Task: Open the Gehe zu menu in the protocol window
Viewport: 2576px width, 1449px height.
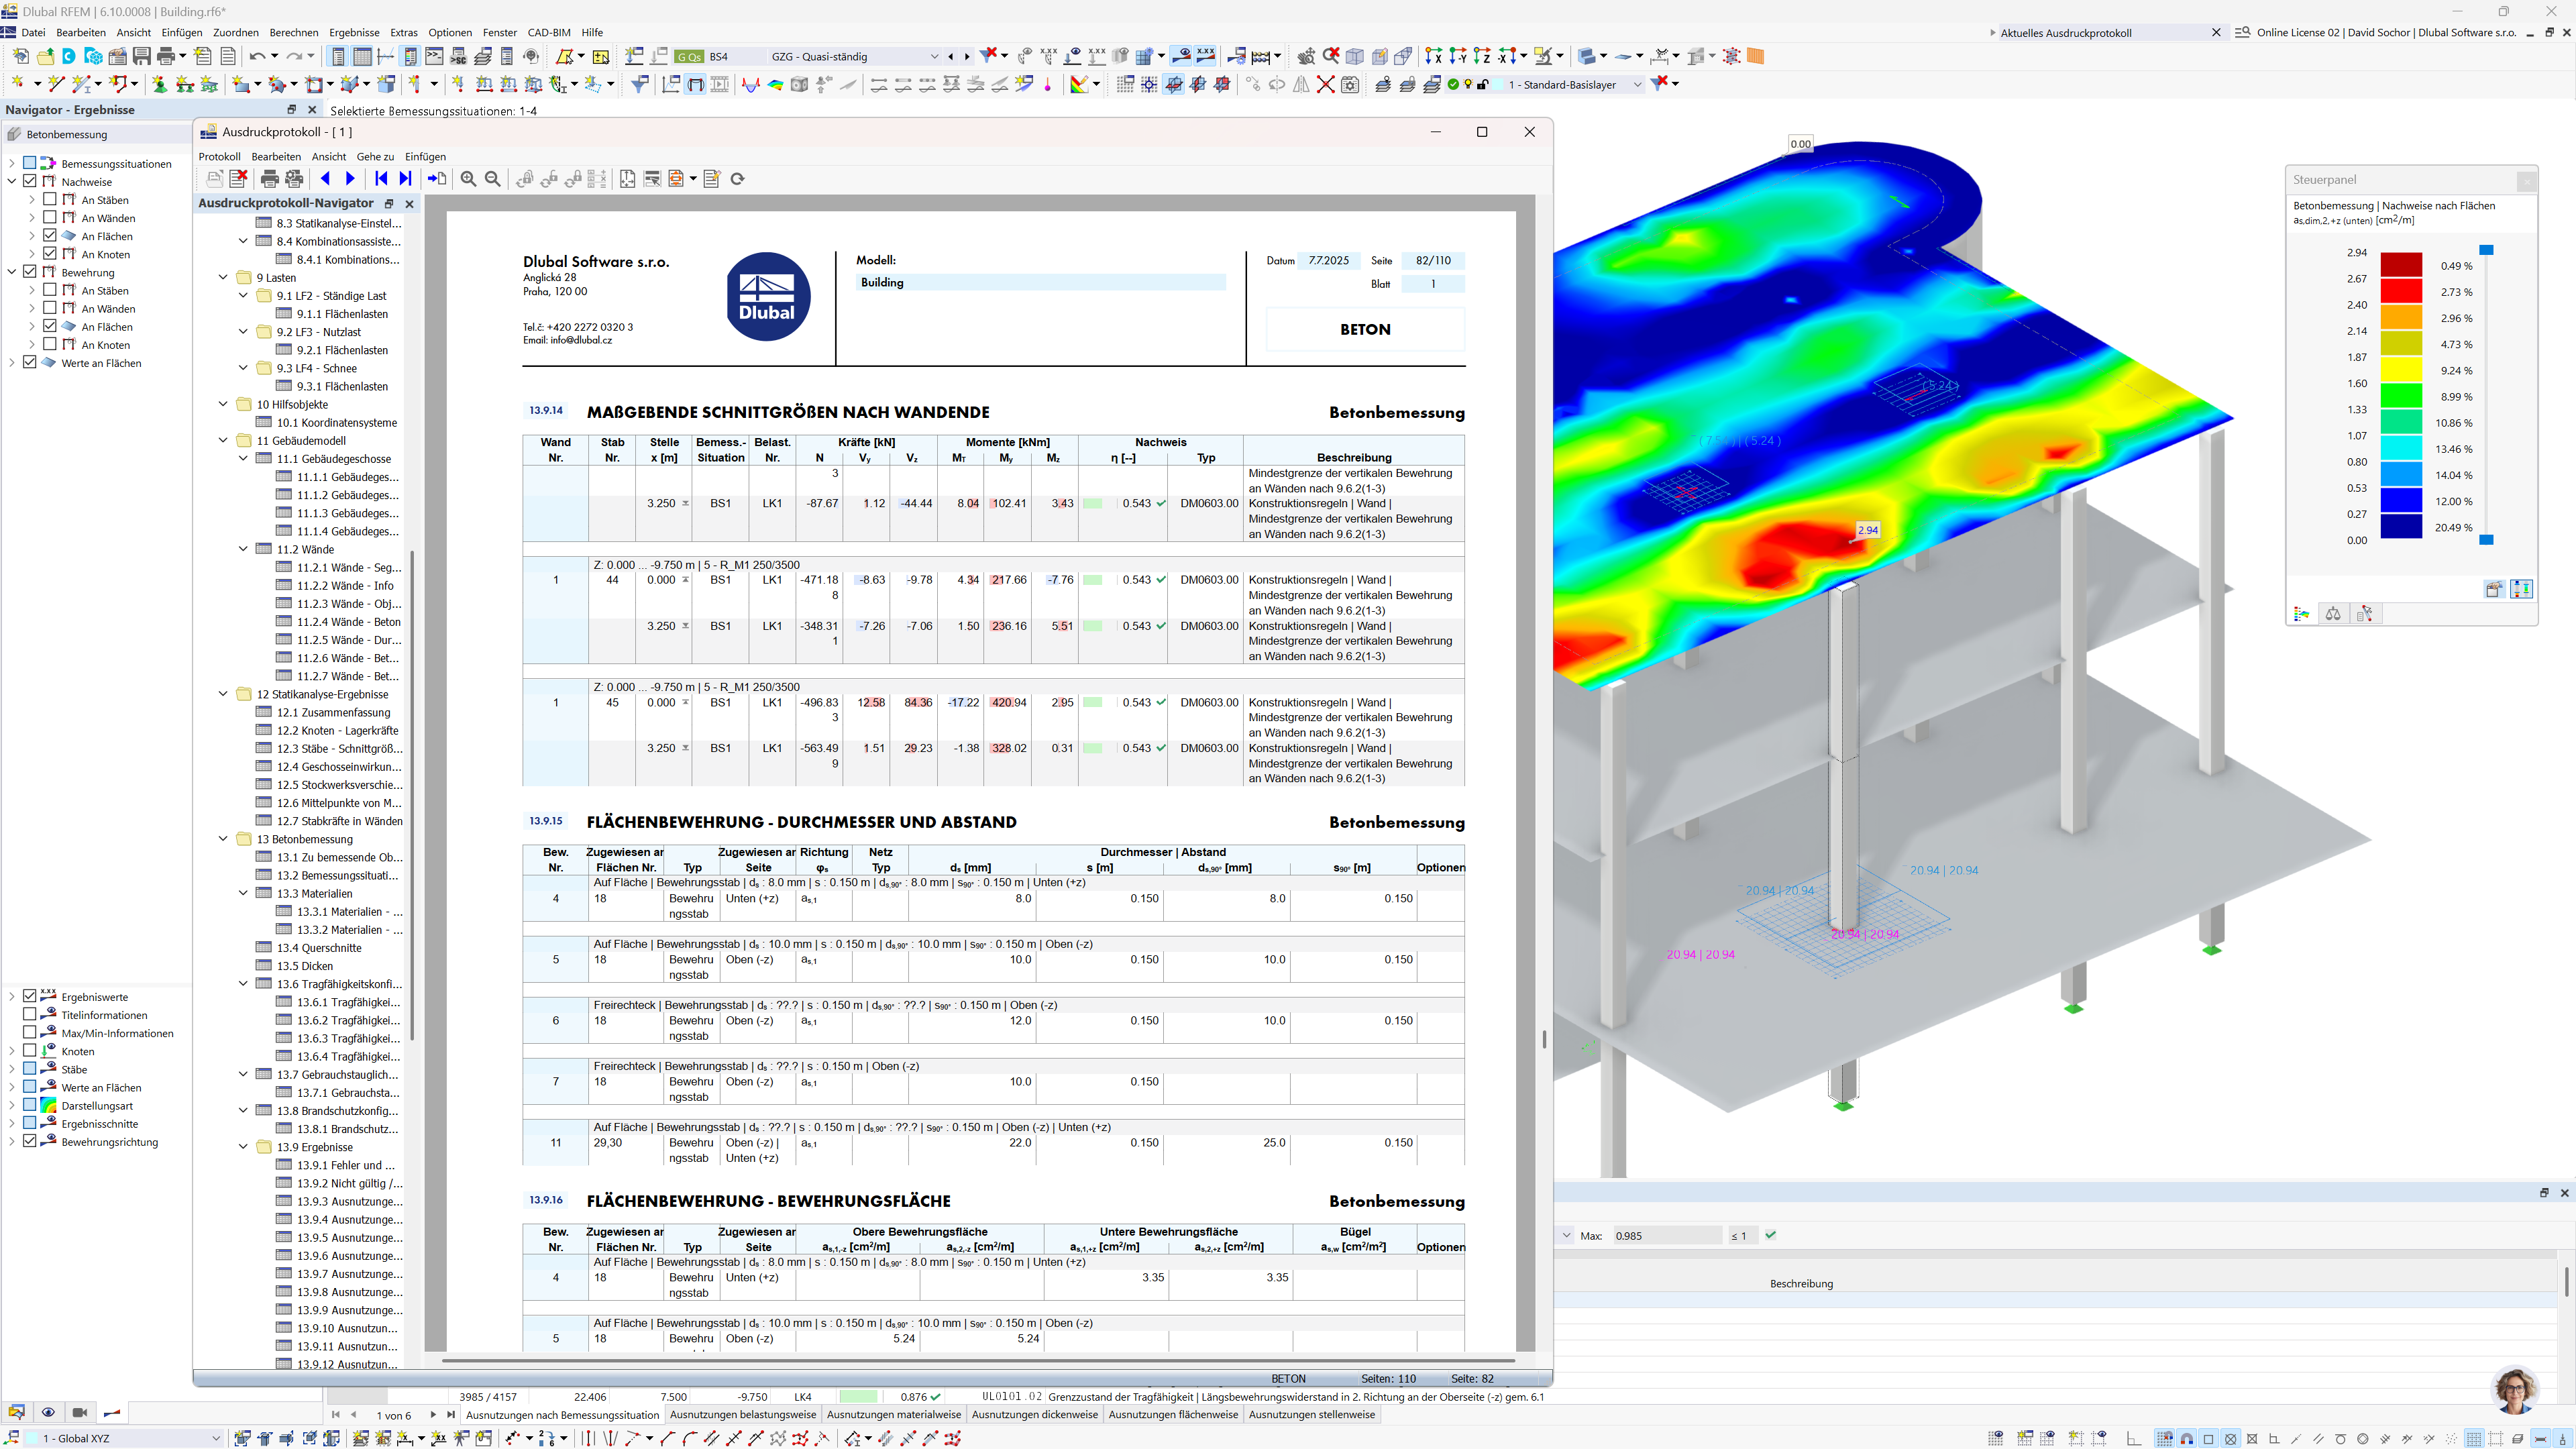Action: point(376,156)
